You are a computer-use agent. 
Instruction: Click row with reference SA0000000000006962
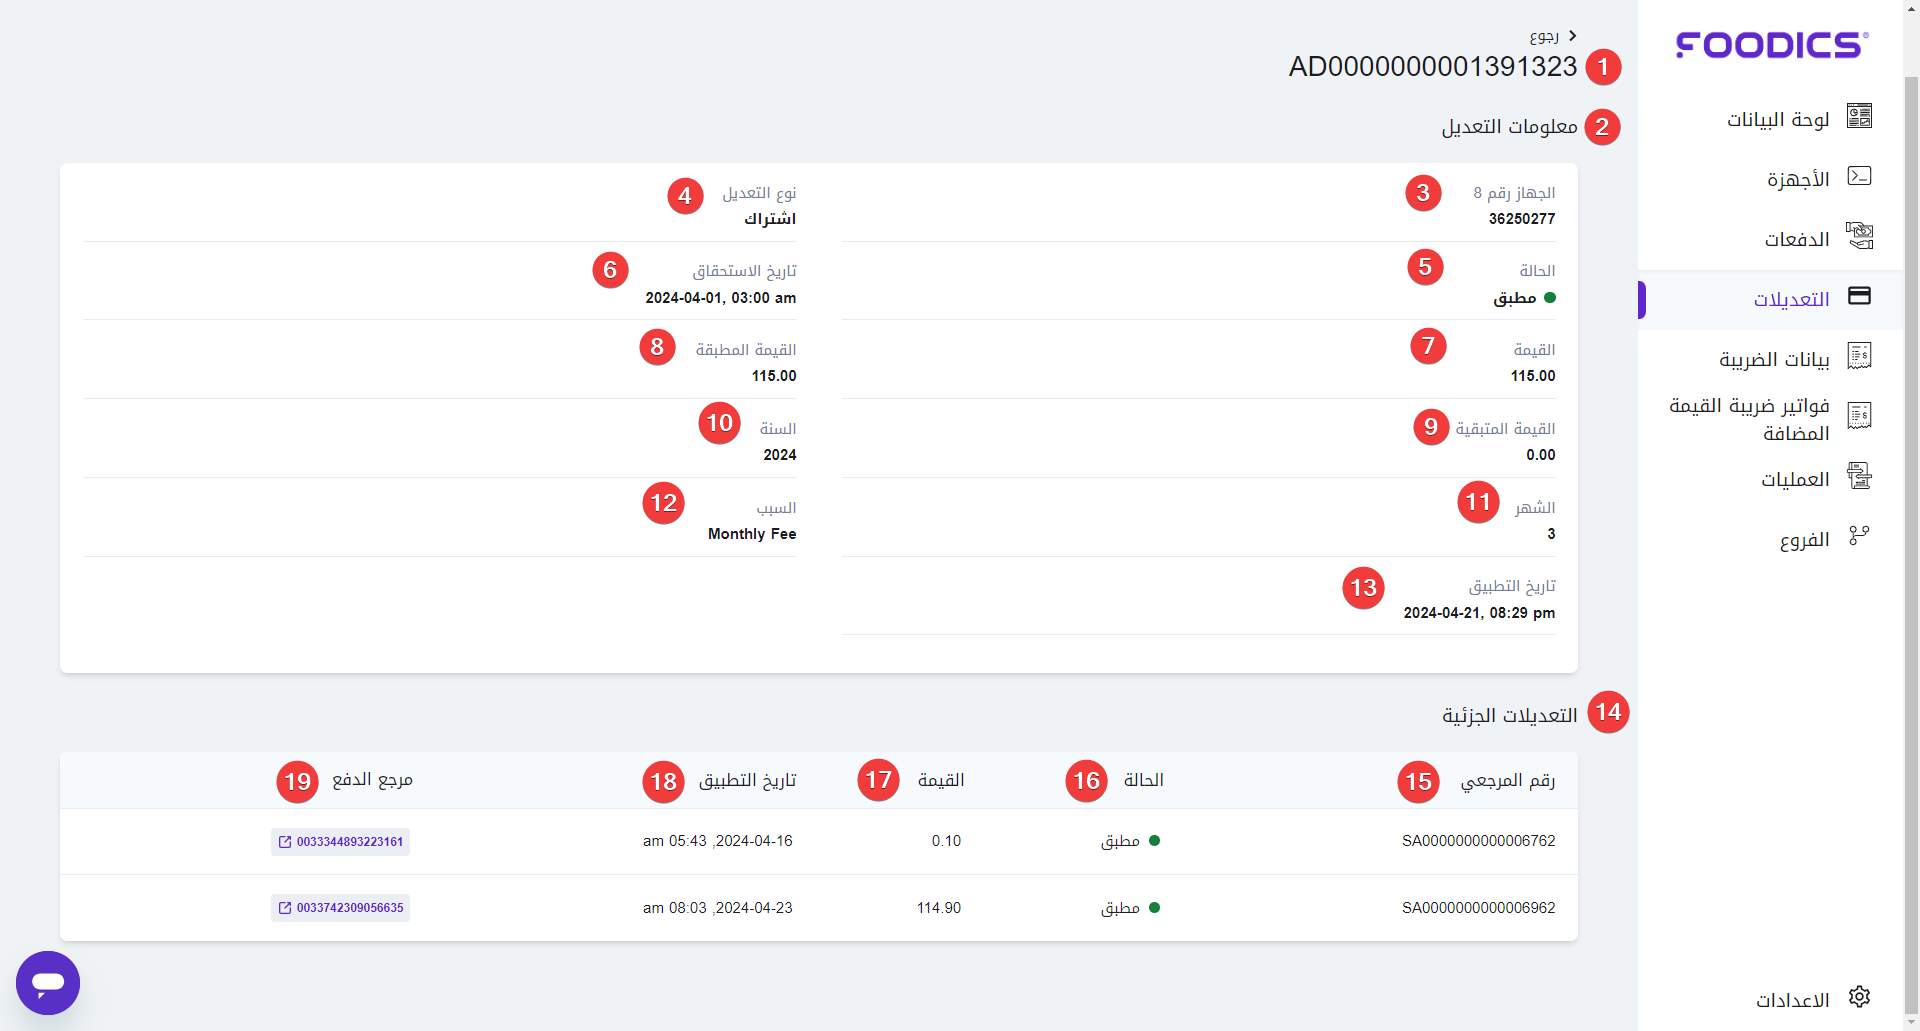click(1478, 908)
